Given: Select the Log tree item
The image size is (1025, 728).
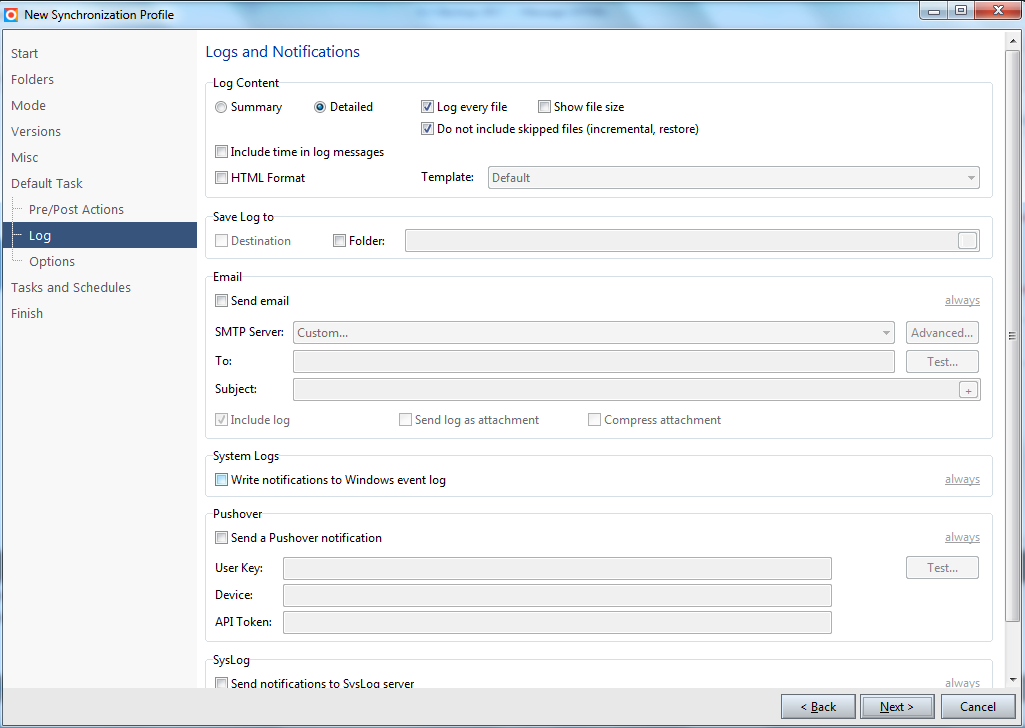Looking at the screenshot, I should point(100,235).
